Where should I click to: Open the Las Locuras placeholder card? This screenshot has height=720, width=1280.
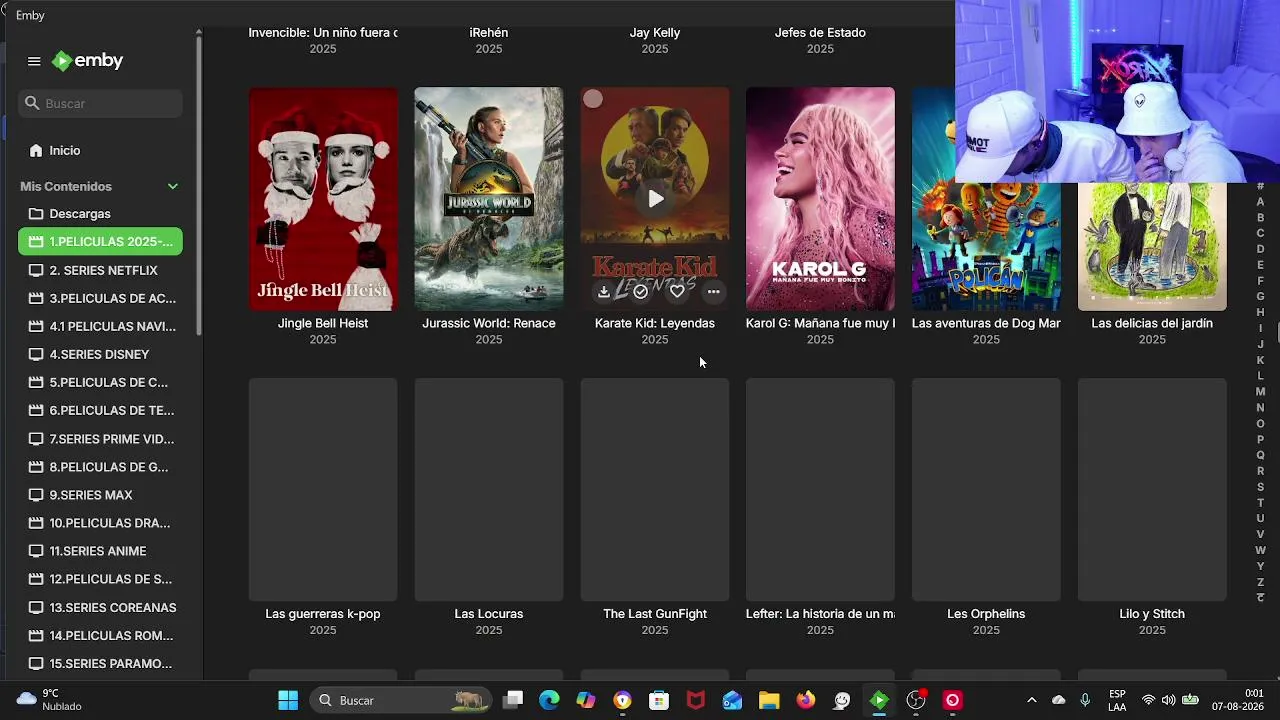(x=489, y=490)
